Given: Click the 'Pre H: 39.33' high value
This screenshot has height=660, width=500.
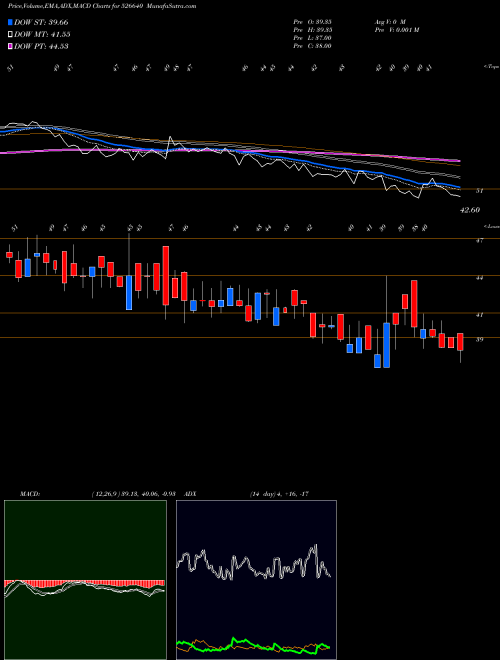Looking at the screenshot, I should coord(312,29).
